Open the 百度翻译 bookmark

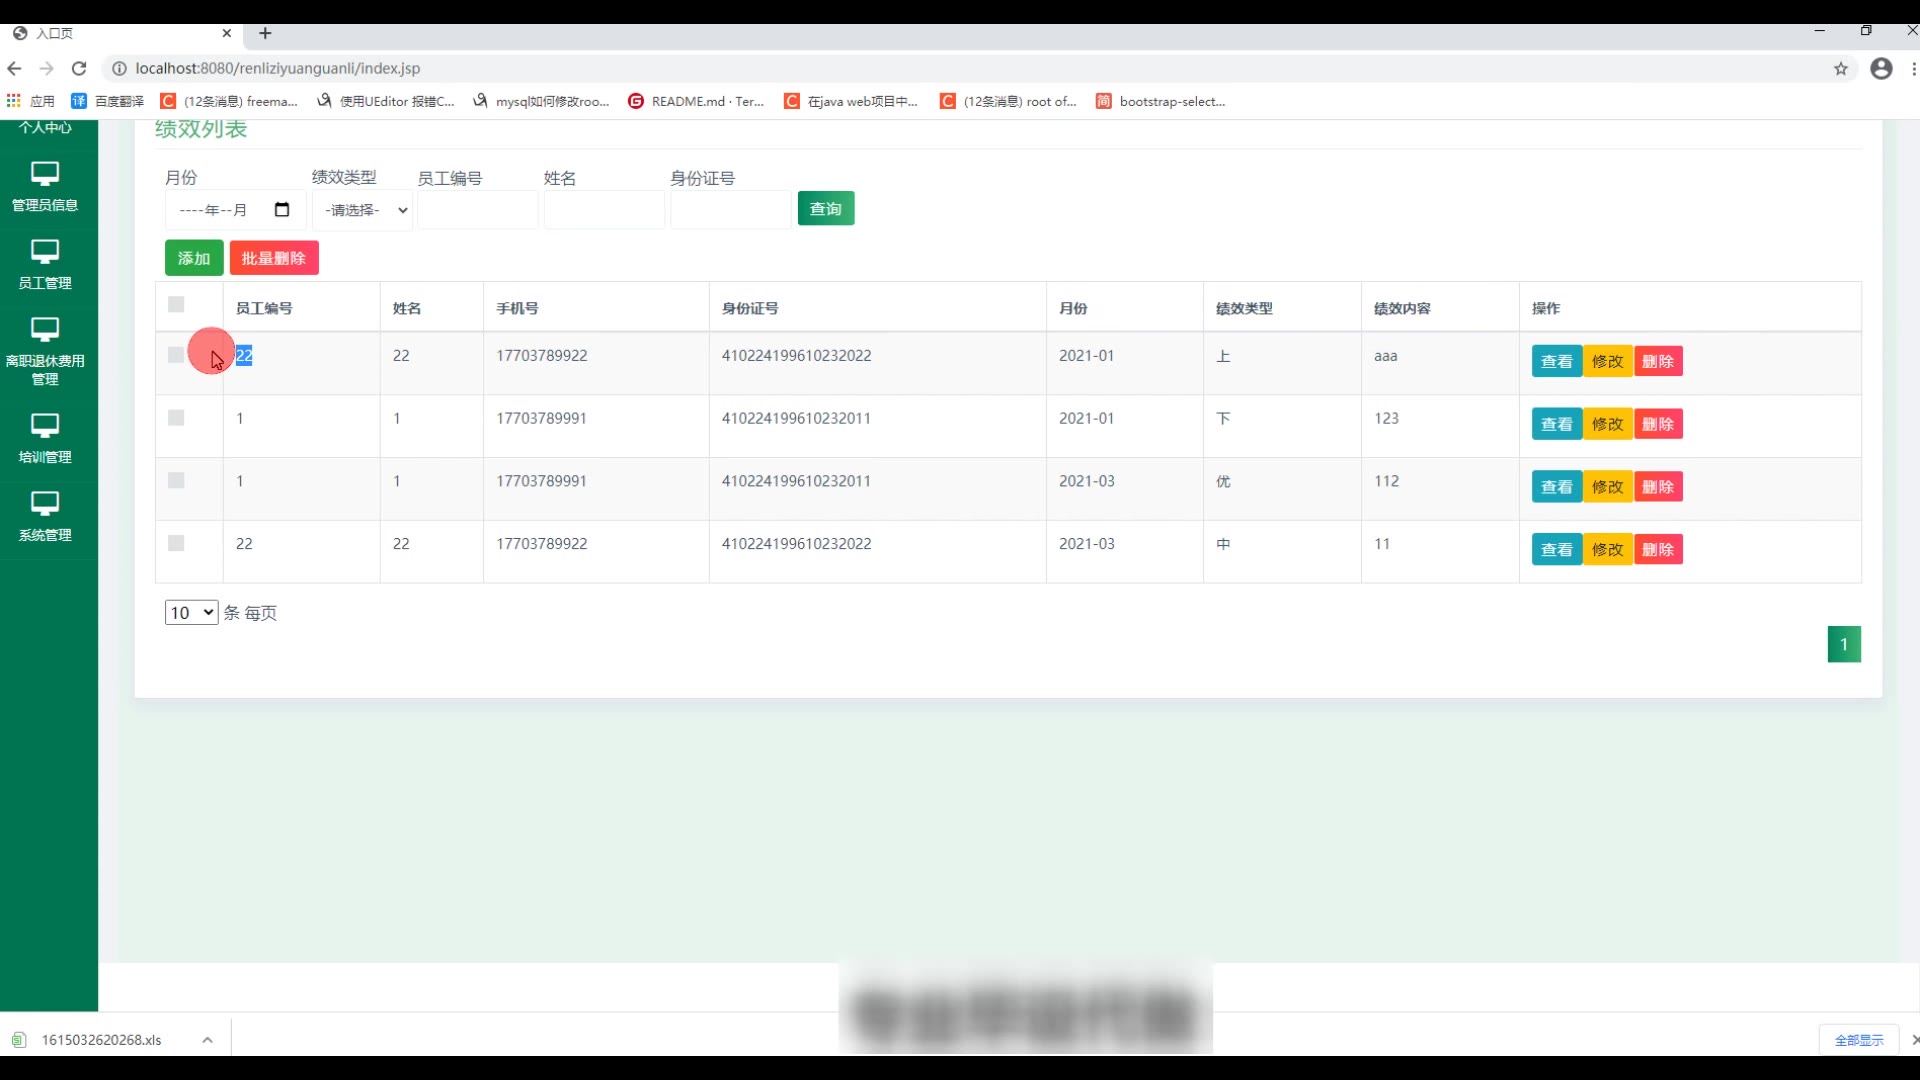click(x=107, y=101)
